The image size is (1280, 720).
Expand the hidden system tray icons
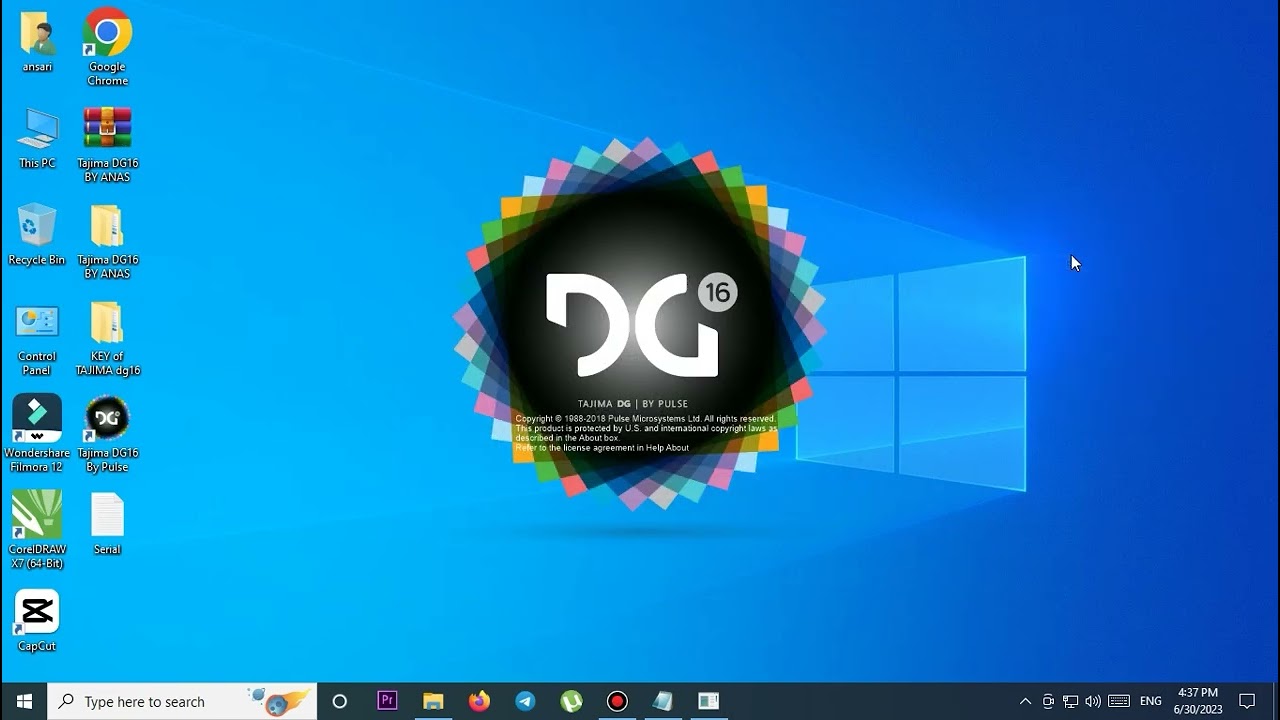(x=1025, y=701)
